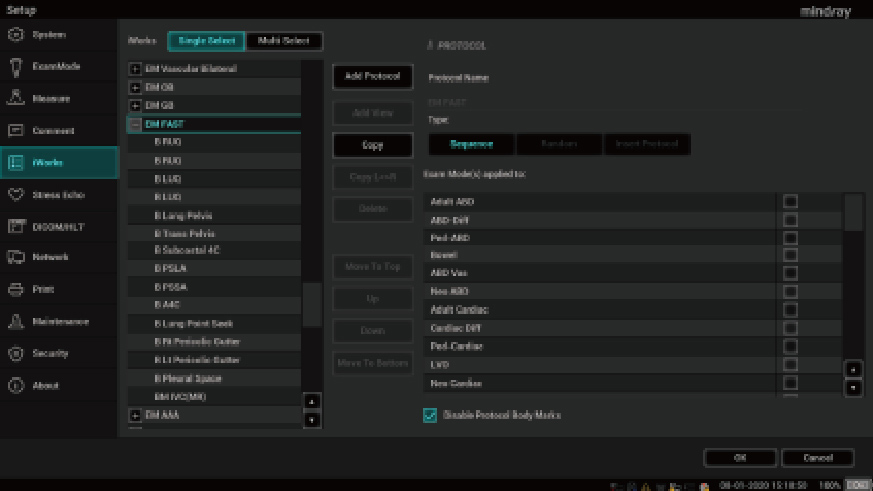Screen dimensions: 873x491
Task: Collapse the EM FAST protocol tree
Action: click(136, 125)
